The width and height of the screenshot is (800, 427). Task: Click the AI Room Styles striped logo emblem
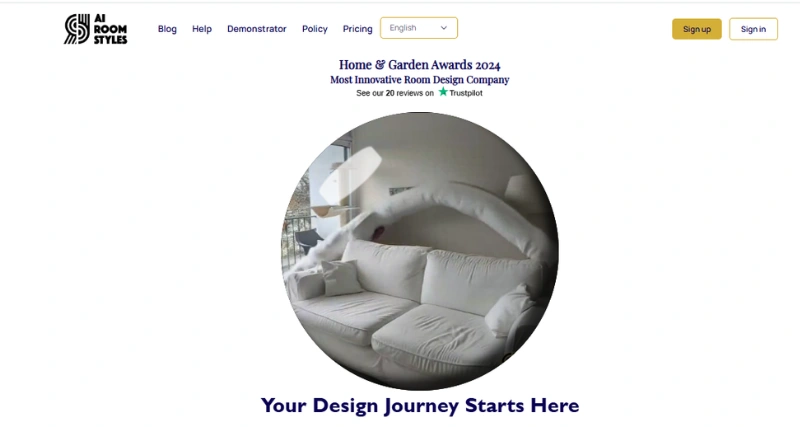click(77, 29)
